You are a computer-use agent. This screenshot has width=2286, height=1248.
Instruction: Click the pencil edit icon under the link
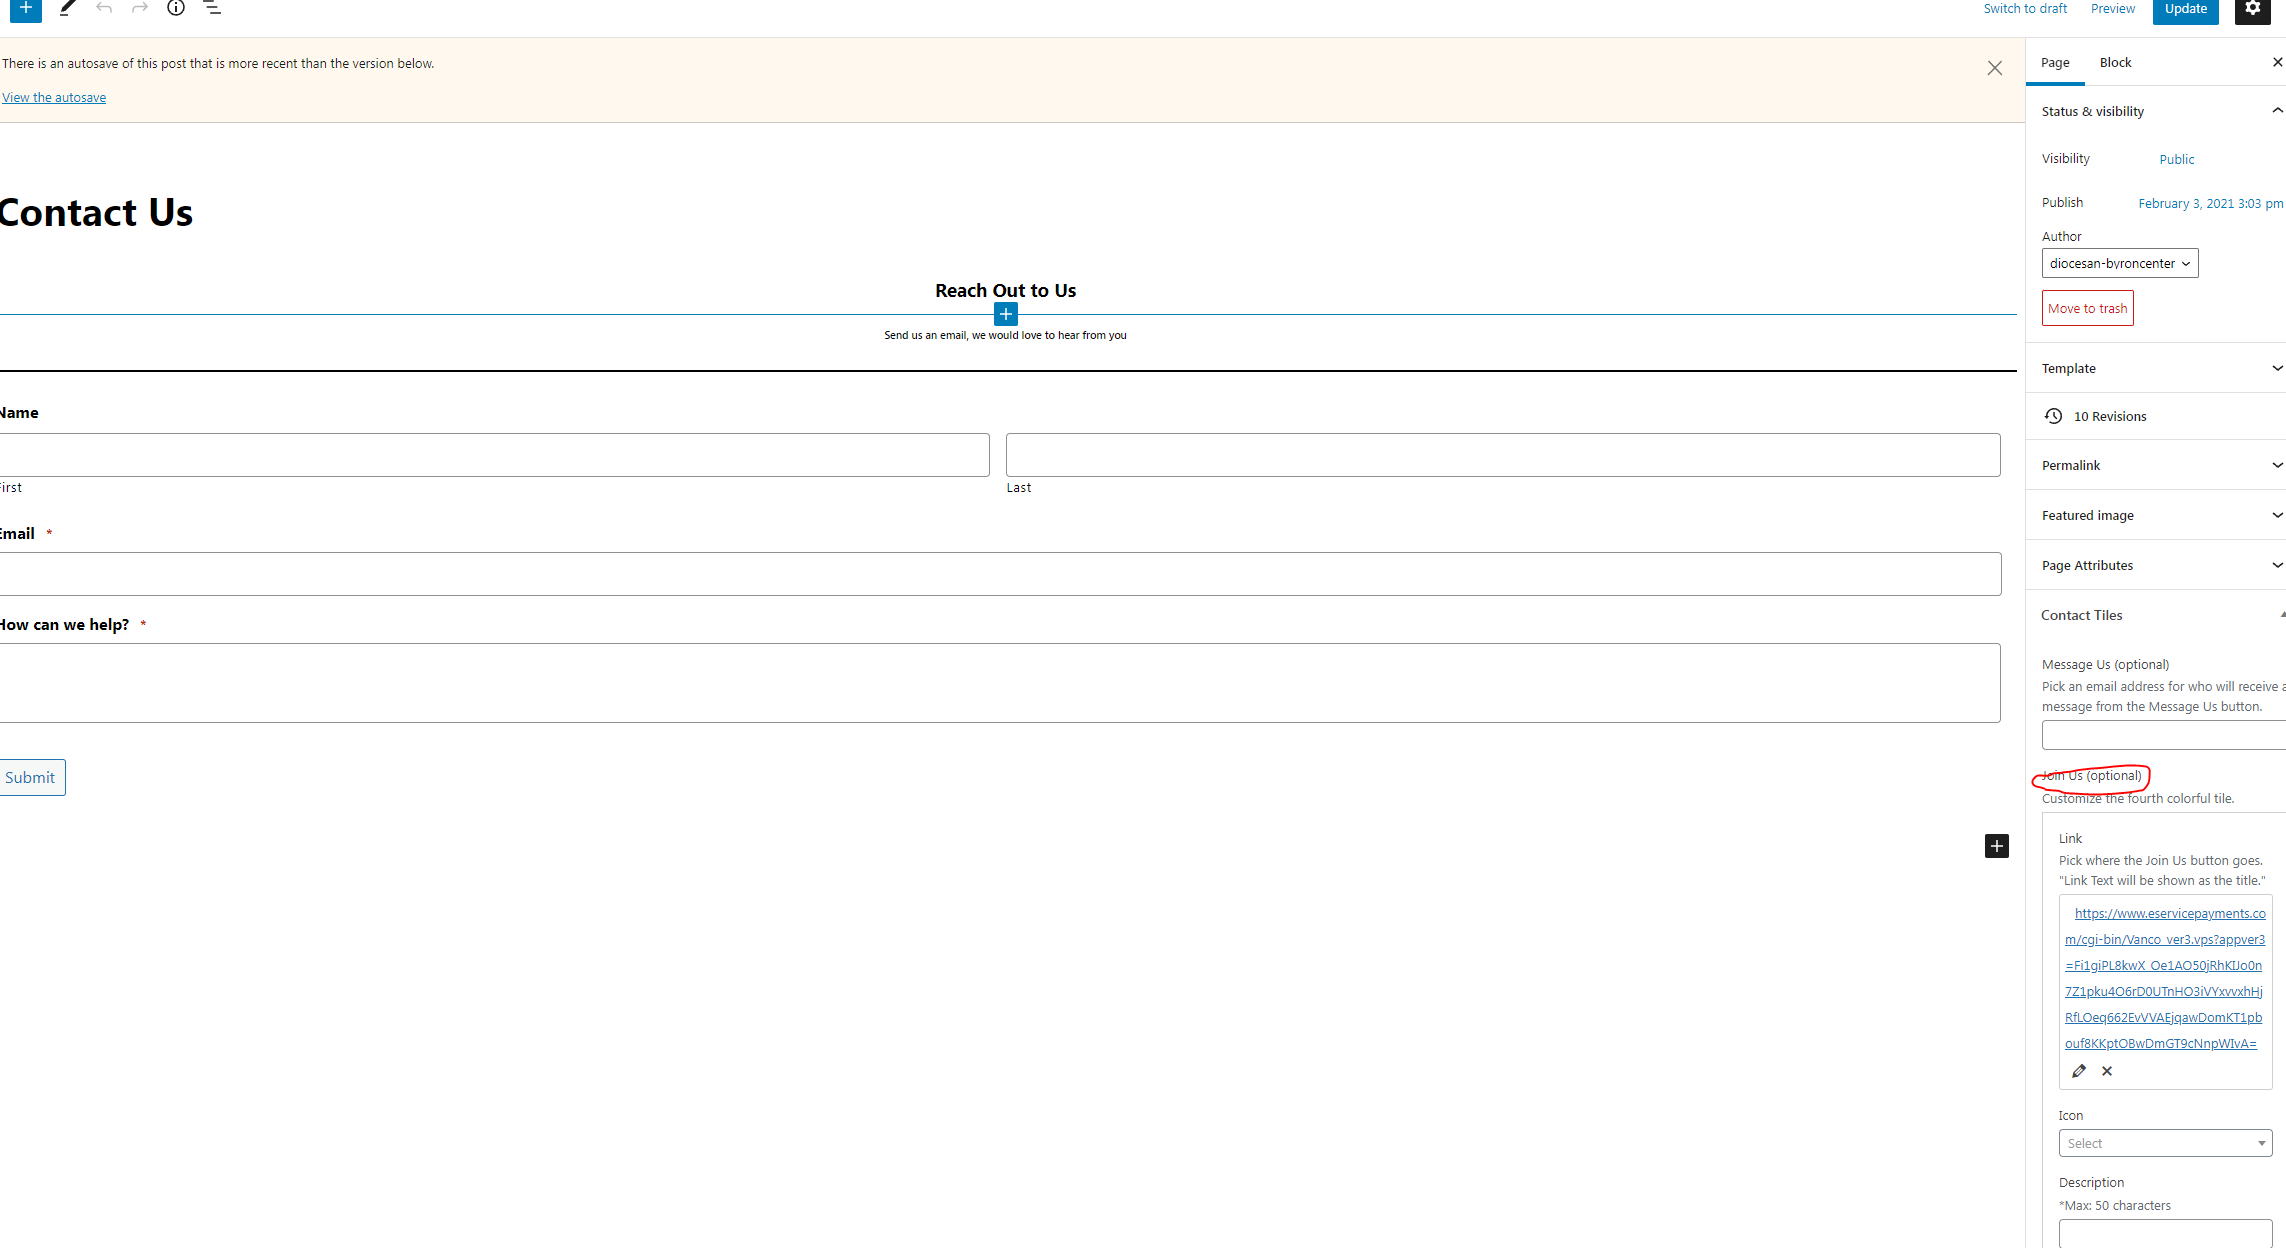pyautogui.click(x=2079, y=1071)
